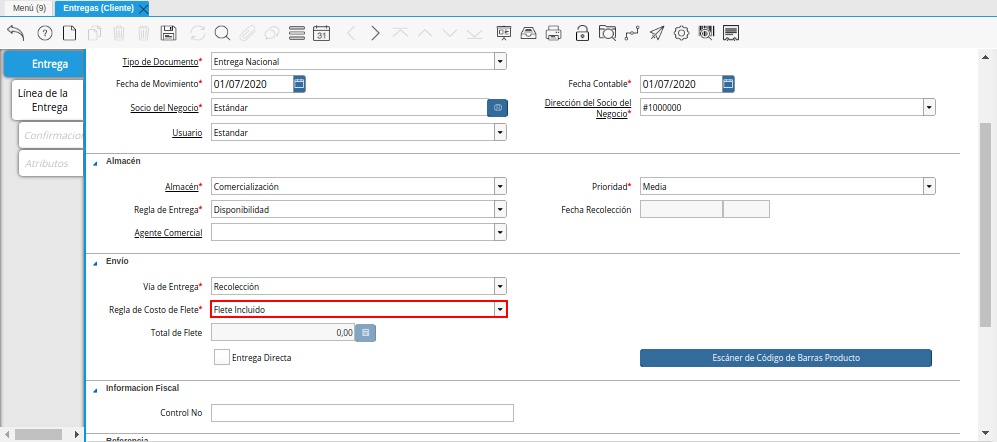Follow the Socio del Negocio label link
The height and width of the screenshot is (442, 997).
coord(164,108)
